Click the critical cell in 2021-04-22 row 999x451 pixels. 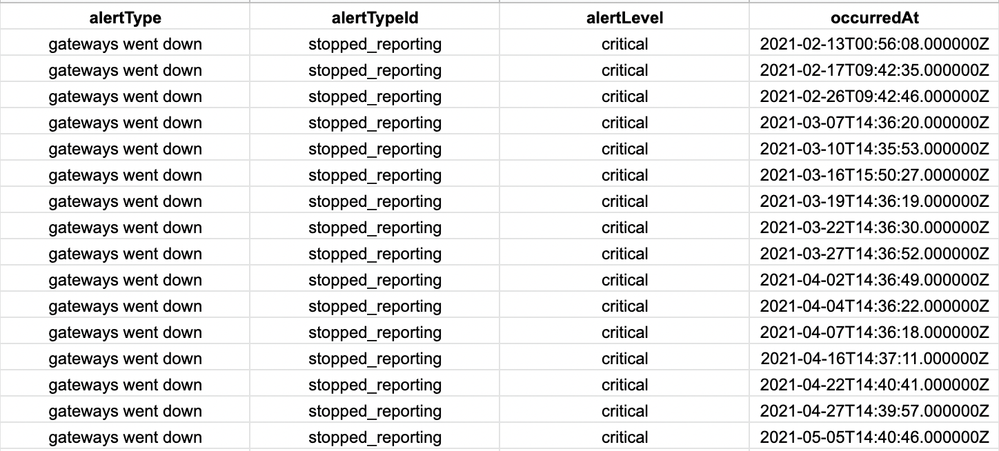pos(624,385)
